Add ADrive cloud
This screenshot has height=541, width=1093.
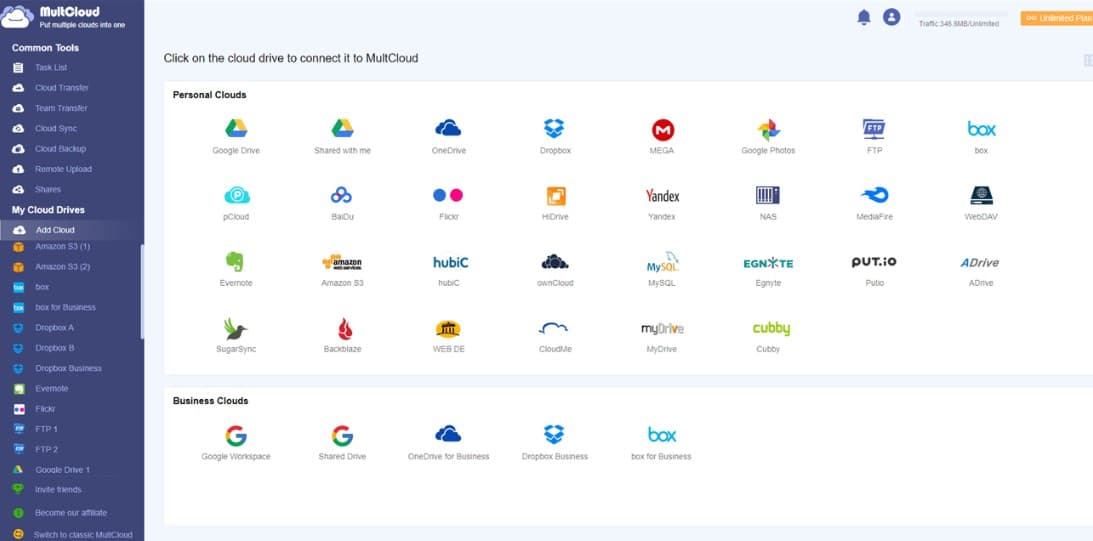point(980,269)
